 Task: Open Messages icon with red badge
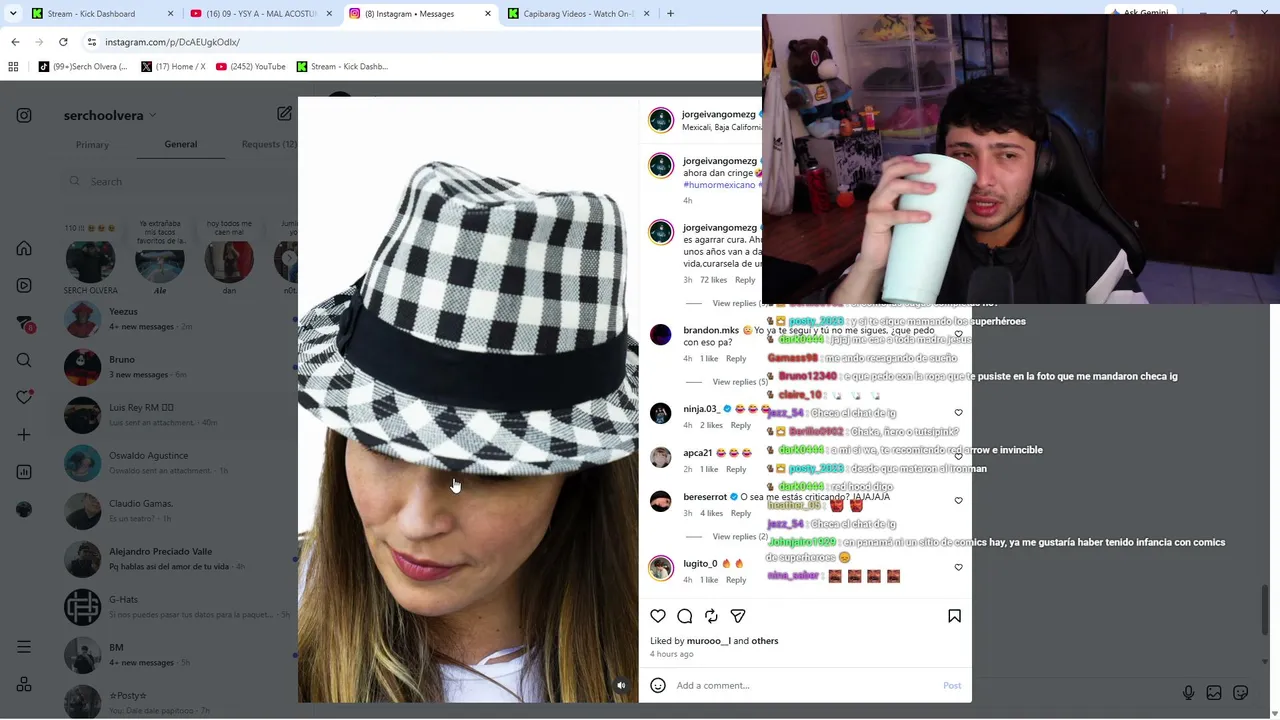(24, 323)
